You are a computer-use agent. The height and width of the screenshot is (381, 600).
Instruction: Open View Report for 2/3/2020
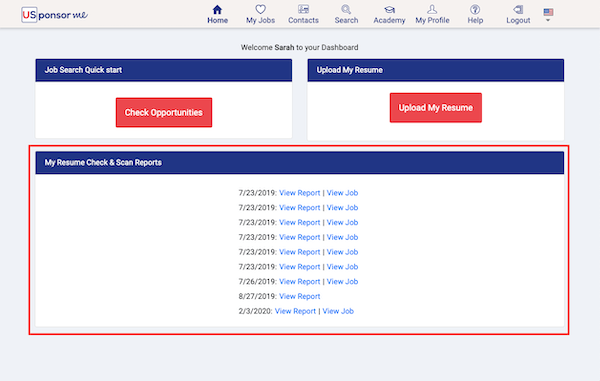coord(295,311)
